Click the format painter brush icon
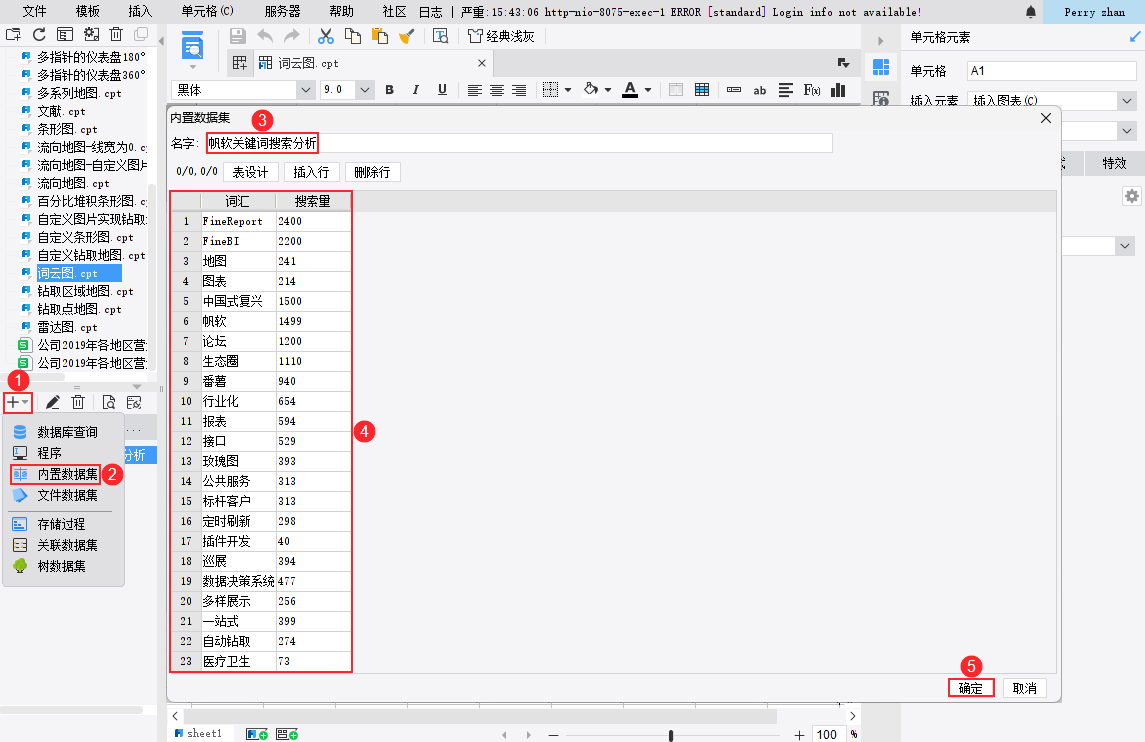 [x=407, y=36]
